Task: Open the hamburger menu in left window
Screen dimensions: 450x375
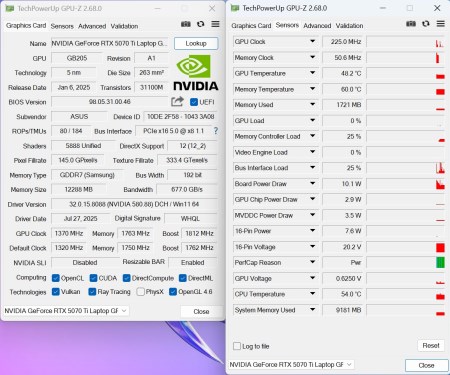Action: [x=215, y=24]
